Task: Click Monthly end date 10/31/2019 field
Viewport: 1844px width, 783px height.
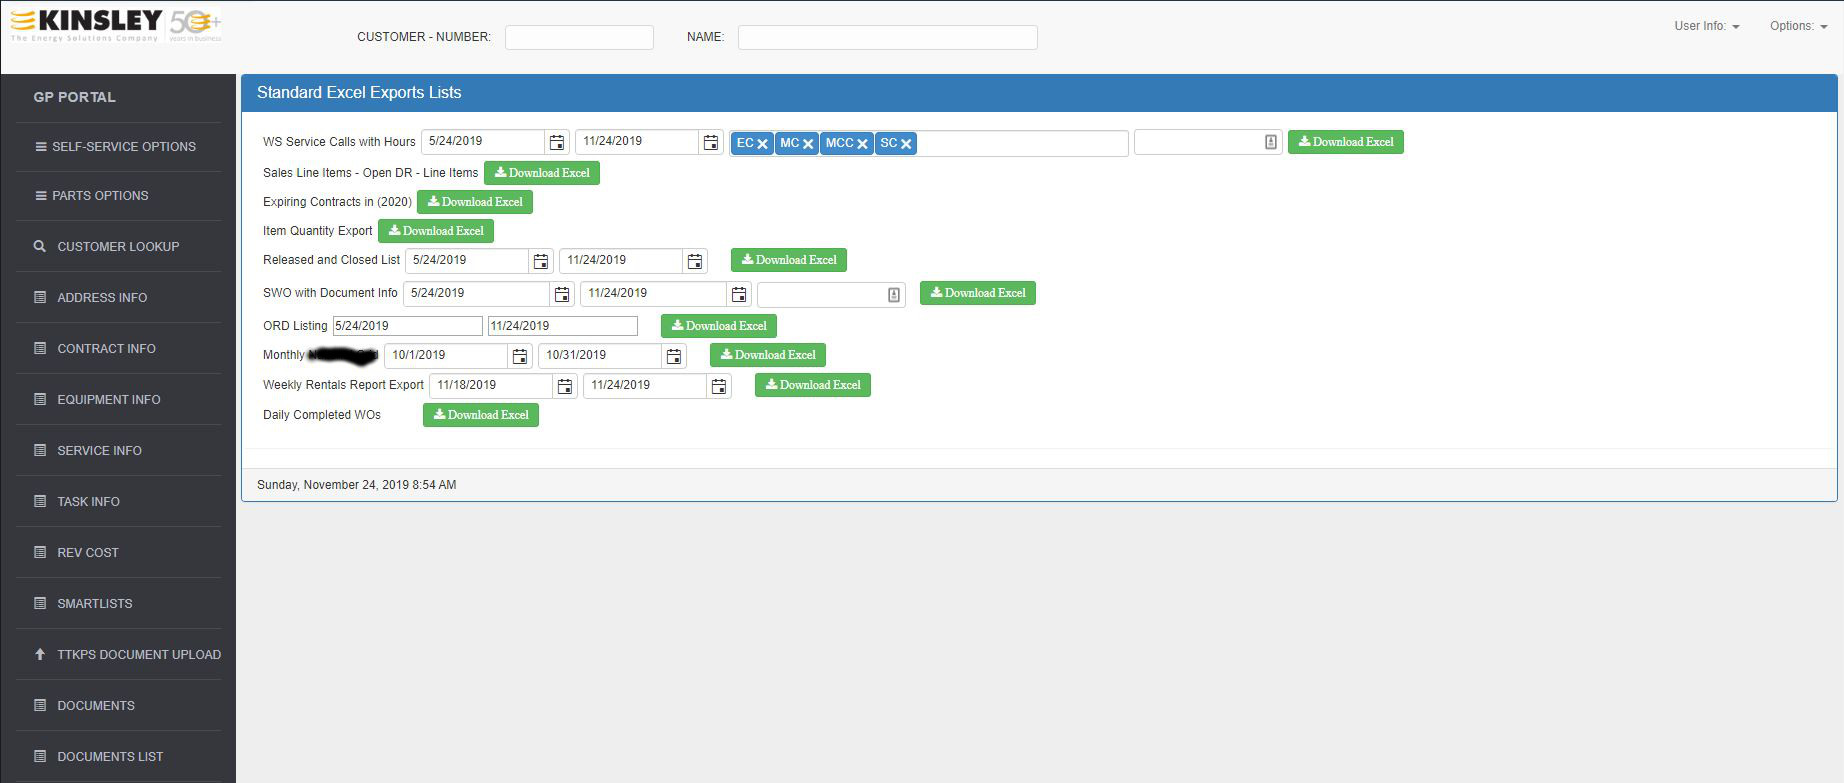Action: [x=600, y=356]
